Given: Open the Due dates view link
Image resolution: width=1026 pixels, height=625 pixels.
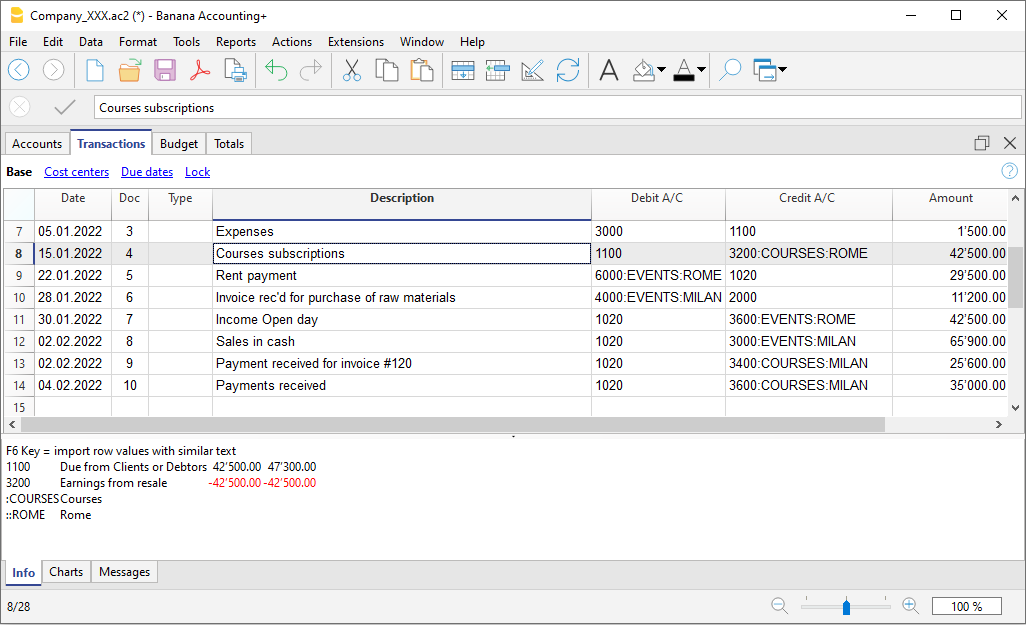Looking at the screenshot, I should [147, 172].
